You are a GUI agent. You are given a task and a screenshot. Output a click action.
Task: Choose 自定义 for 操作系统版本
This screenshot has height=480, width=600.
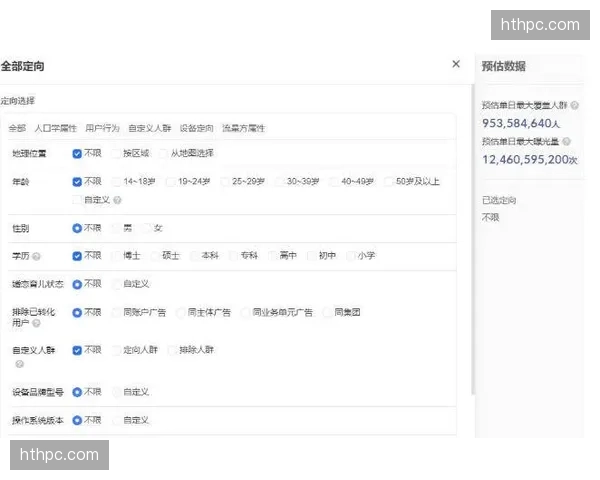(x=116, y=420)
